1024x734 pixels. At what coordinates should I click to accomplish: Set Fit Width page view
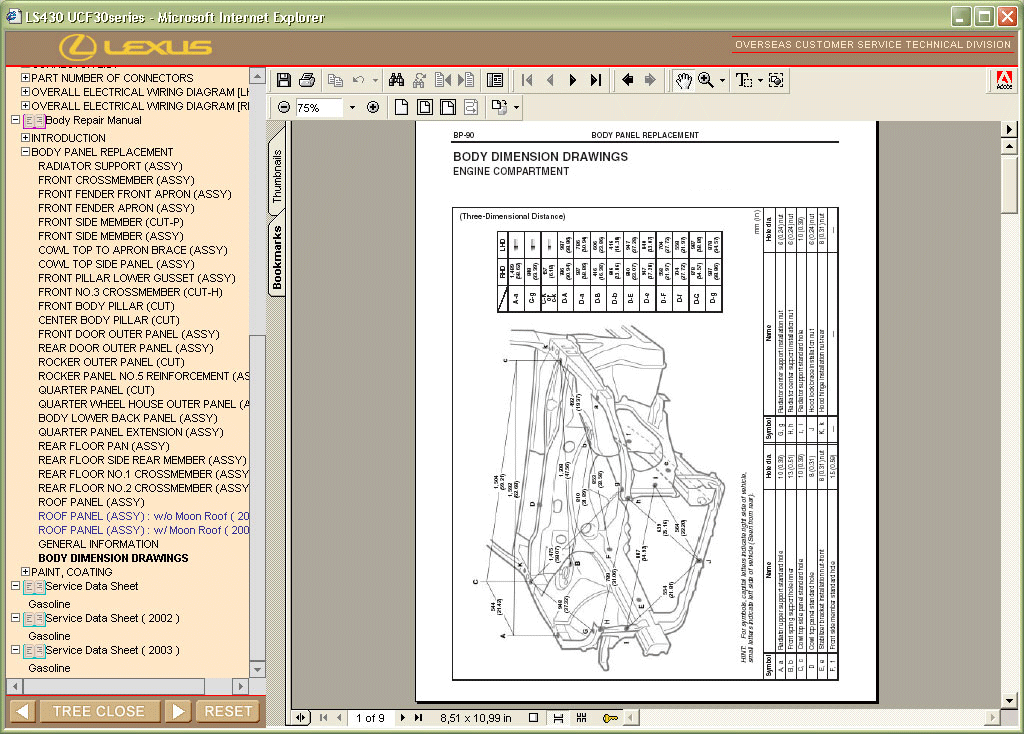click(x=448, y=107)
